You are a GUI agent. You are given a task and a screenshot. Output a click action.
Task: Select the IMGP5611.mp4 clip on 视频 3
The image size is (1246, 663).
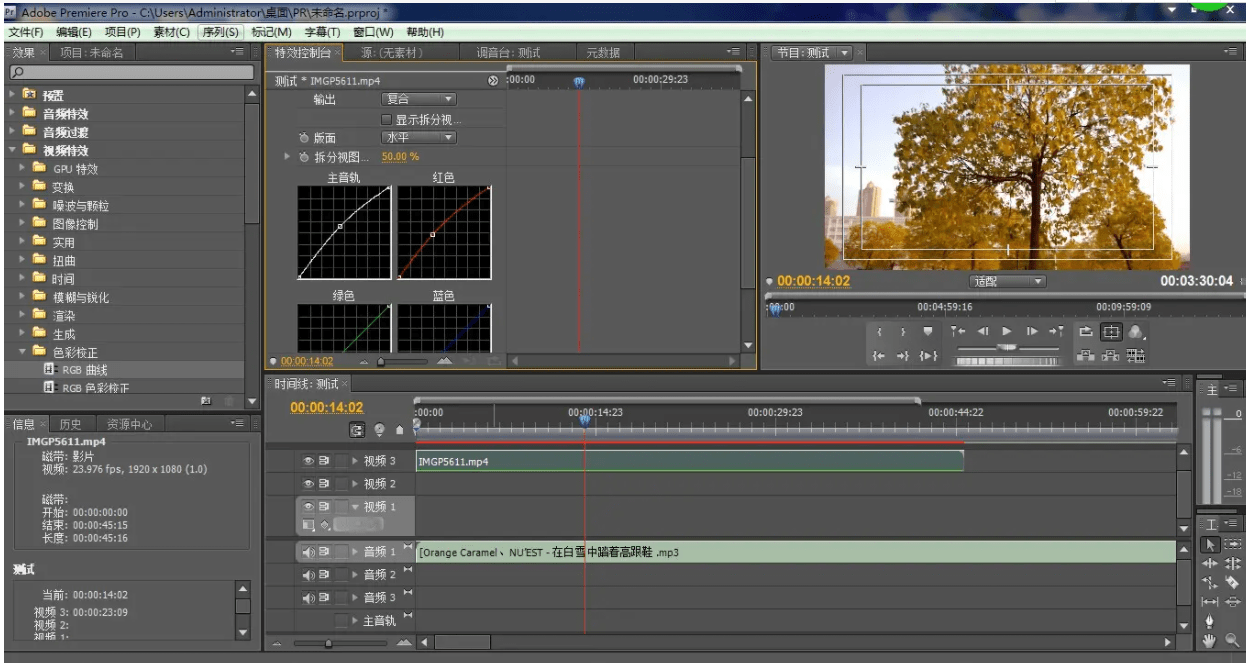[689, 461]
